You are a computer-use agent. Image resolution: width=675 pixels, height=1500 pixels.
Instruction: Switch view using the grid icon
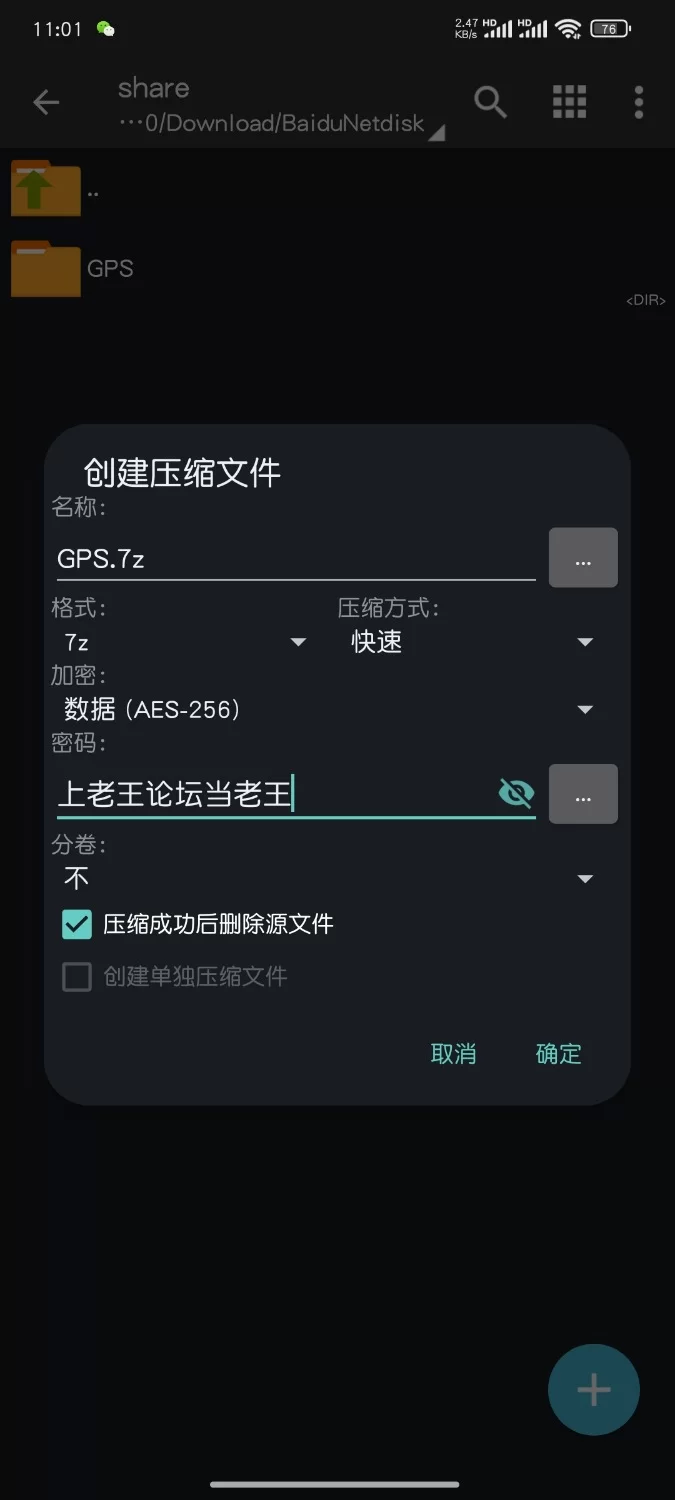coord(569,102)
